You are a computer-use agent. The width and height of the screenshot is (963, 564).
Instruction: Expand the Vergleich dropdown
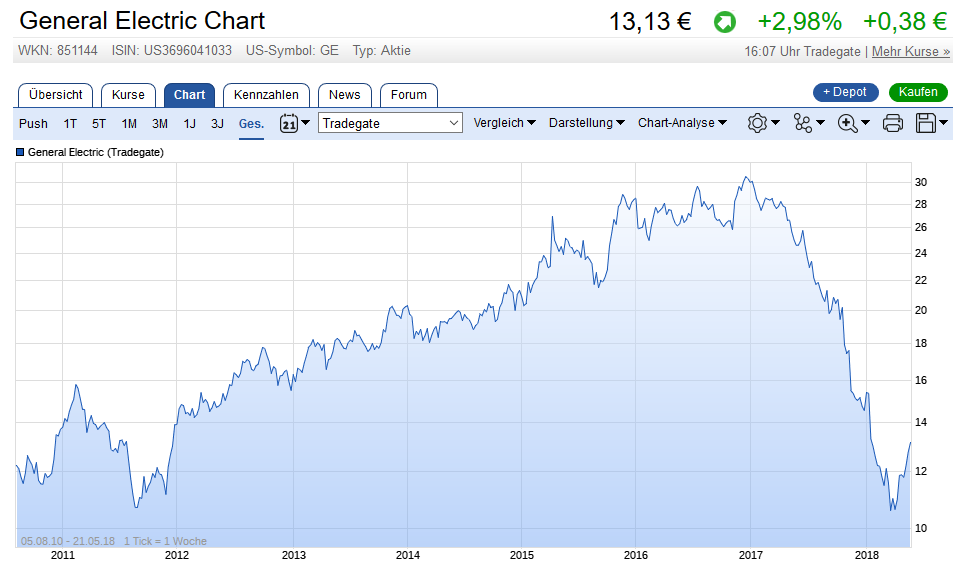click(x=504, y=123)
